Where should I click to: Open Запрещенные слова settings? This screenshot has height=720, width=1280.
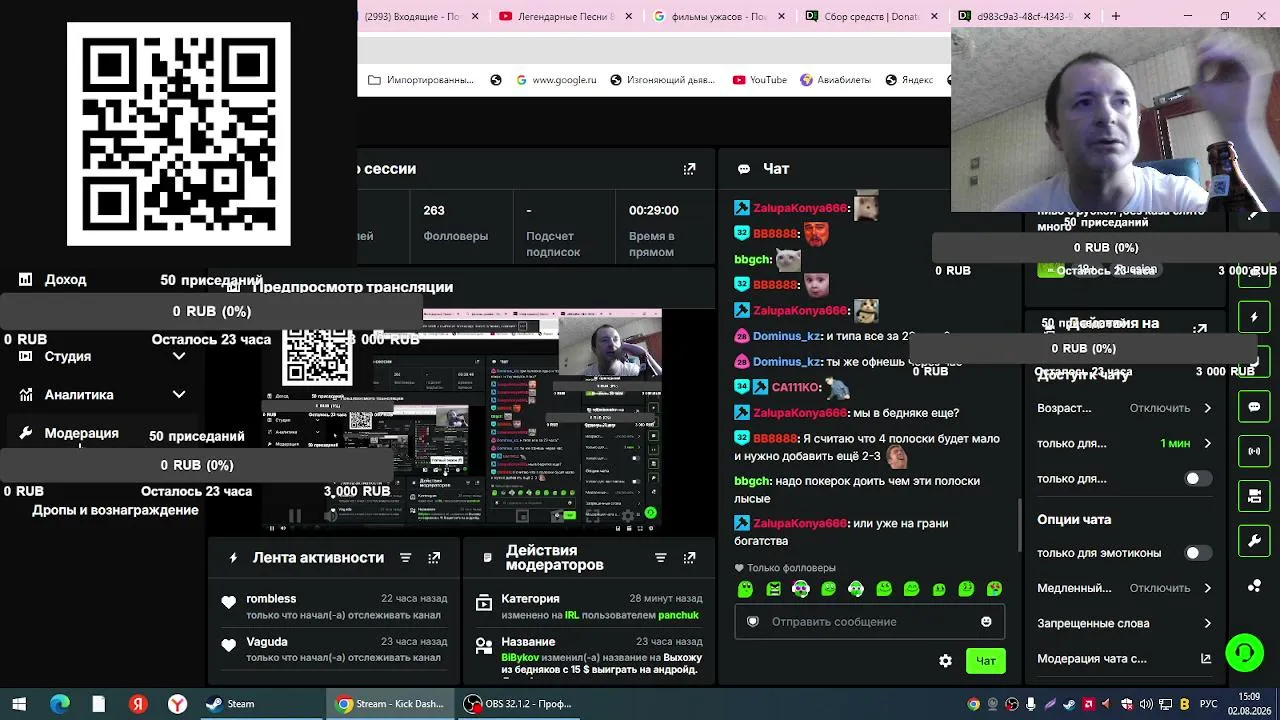[x=1124, y=623]
